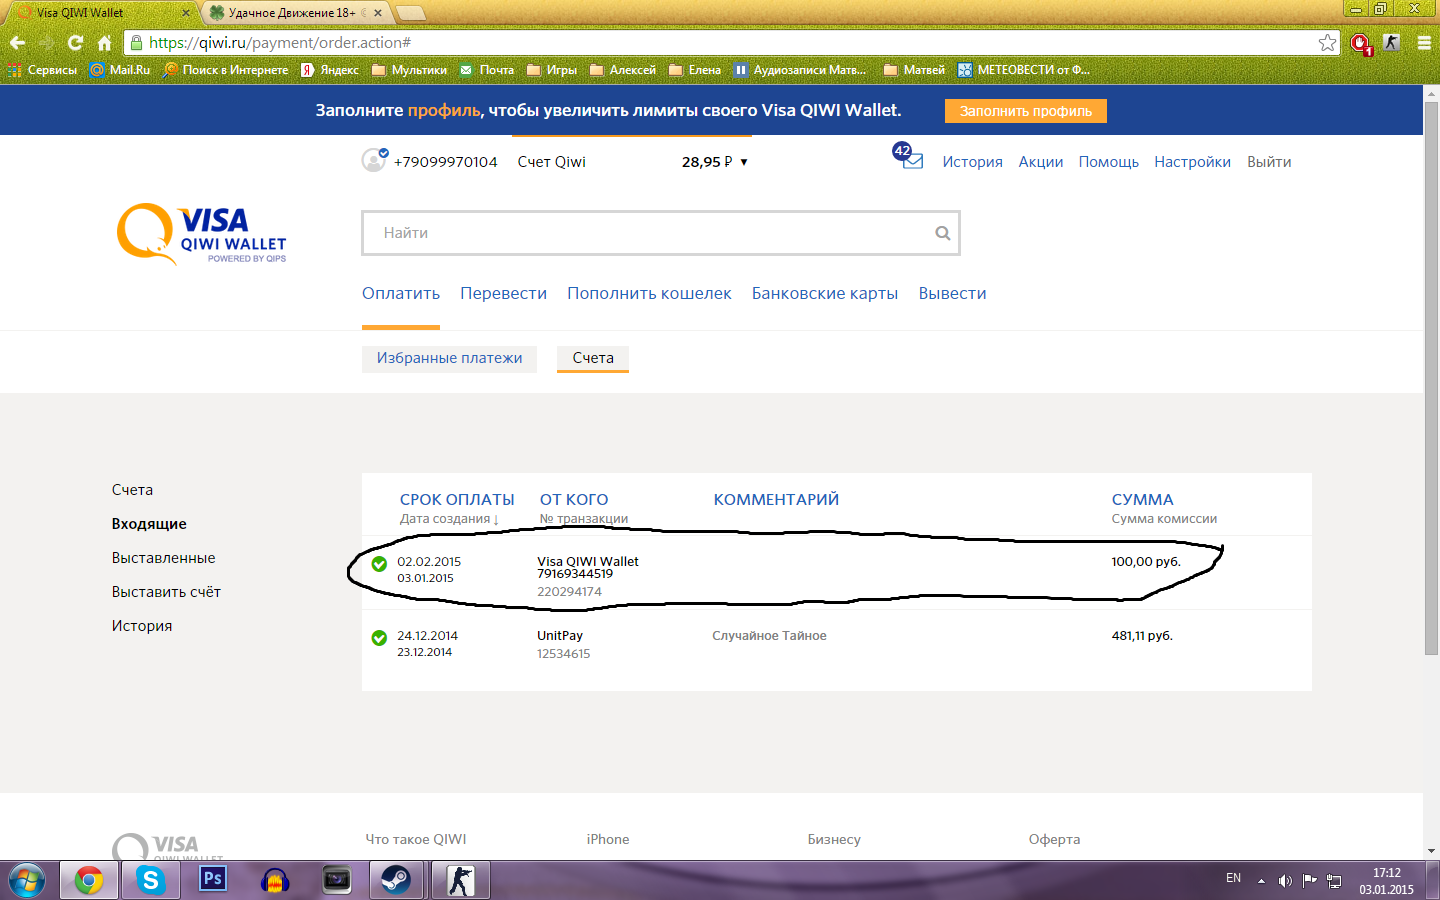Click the Заполнить профиль orange button
This screenshot has width=1440, height=900.
pyautogui.click(x=1026, y=111)
